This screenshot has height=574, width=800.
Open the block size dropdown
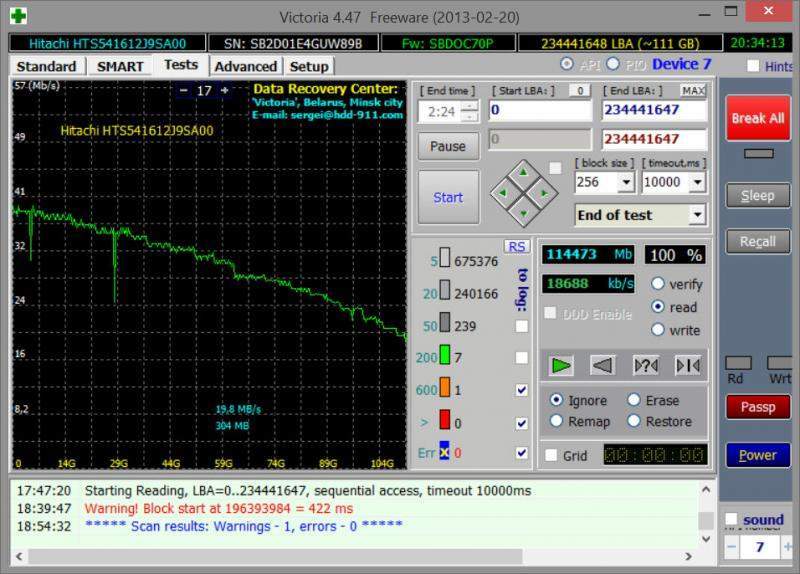coord(625,183)
